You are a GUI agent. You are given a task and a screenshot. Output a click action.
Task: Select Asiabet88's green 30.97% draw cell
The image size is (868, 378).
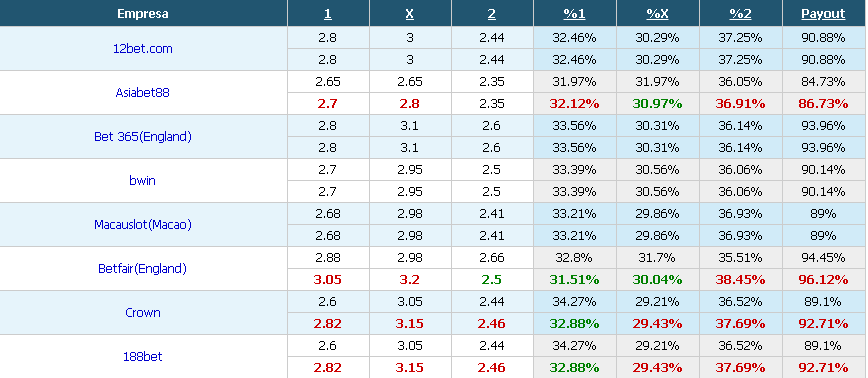click(657, 103)
